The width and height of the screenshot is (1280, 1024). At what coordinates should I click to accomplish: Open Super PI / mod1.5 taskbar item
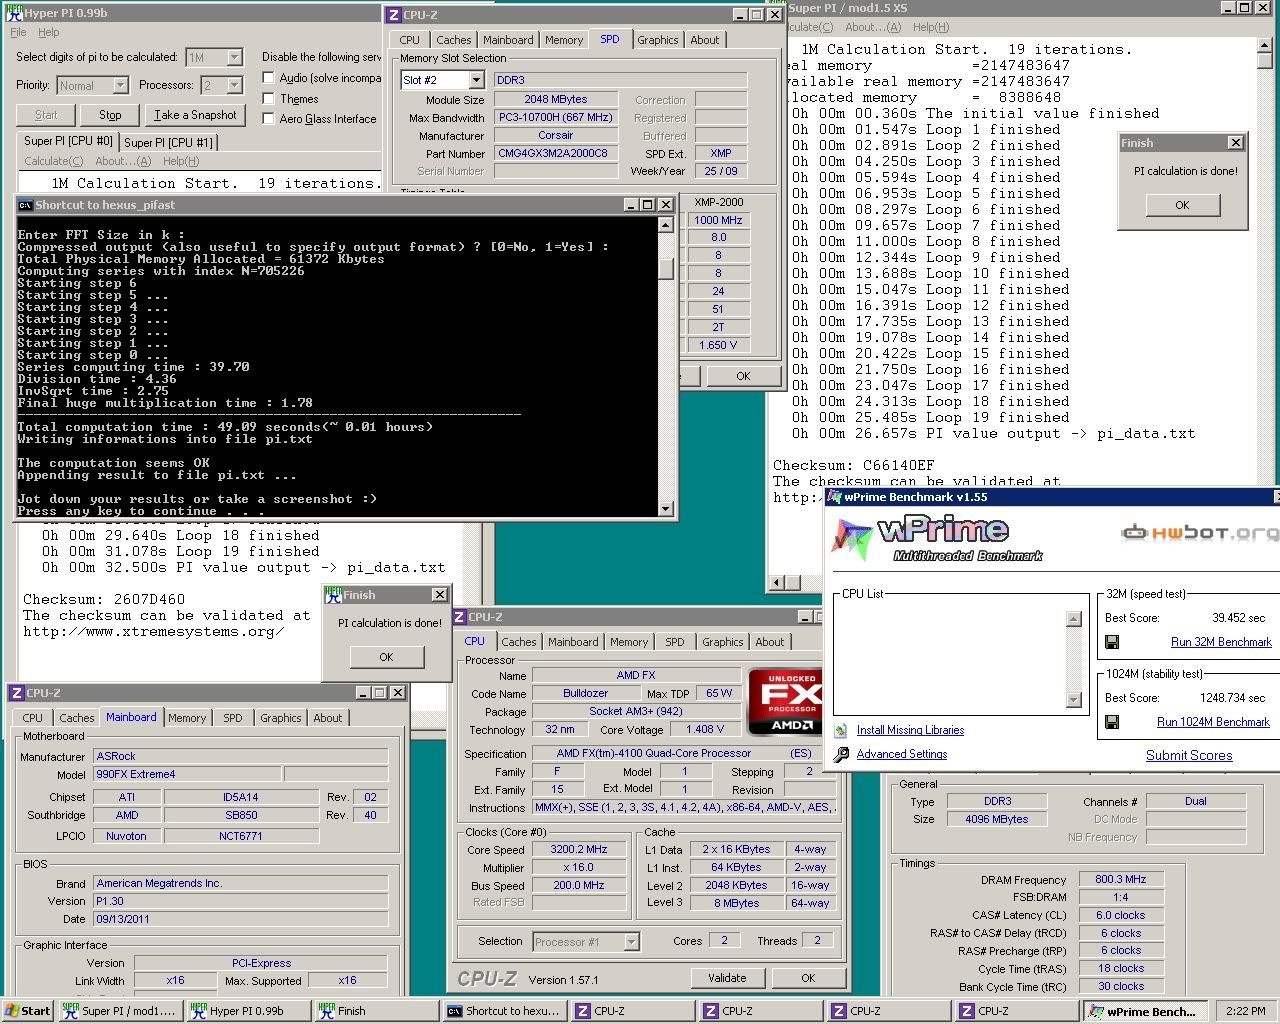tap(119, 1011)
